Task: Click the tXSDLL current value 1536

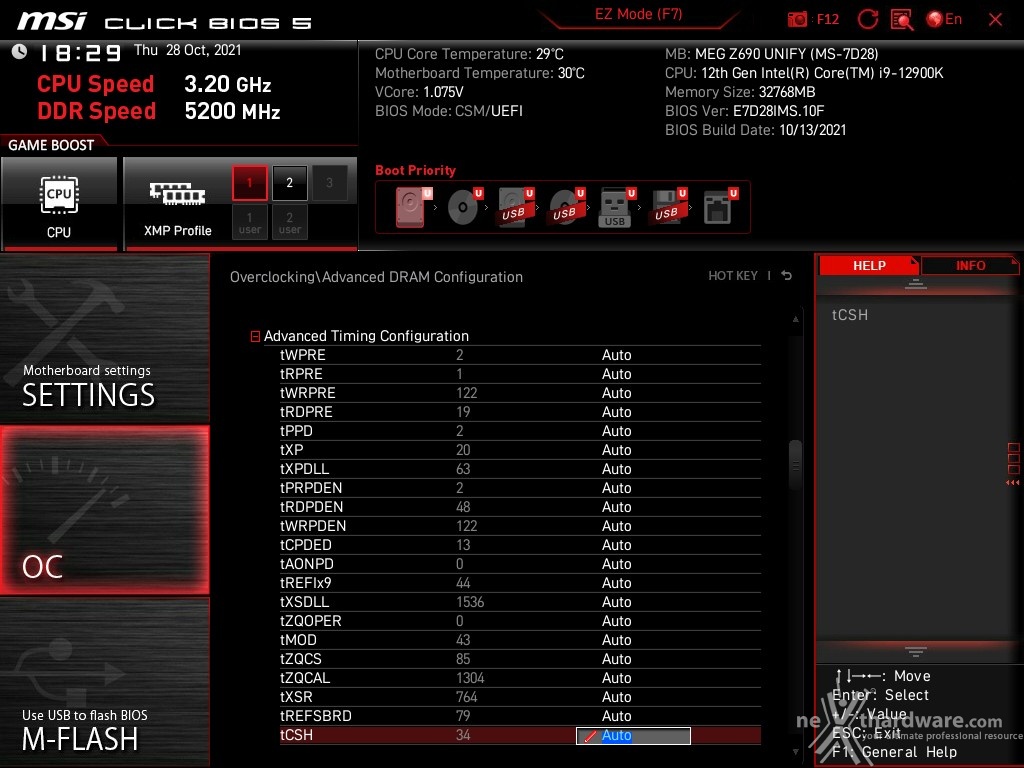Action: pyautogui.click(x=470, y=602)
